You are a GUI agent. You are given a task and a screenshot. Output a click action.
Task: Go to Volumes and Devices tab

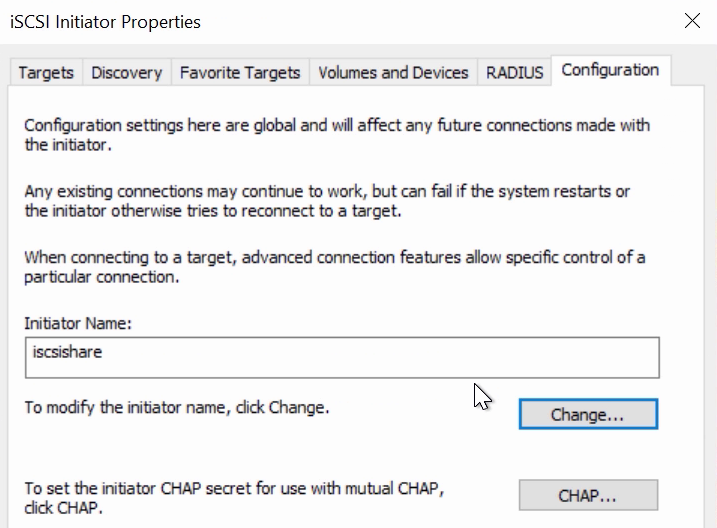point(393,72)
